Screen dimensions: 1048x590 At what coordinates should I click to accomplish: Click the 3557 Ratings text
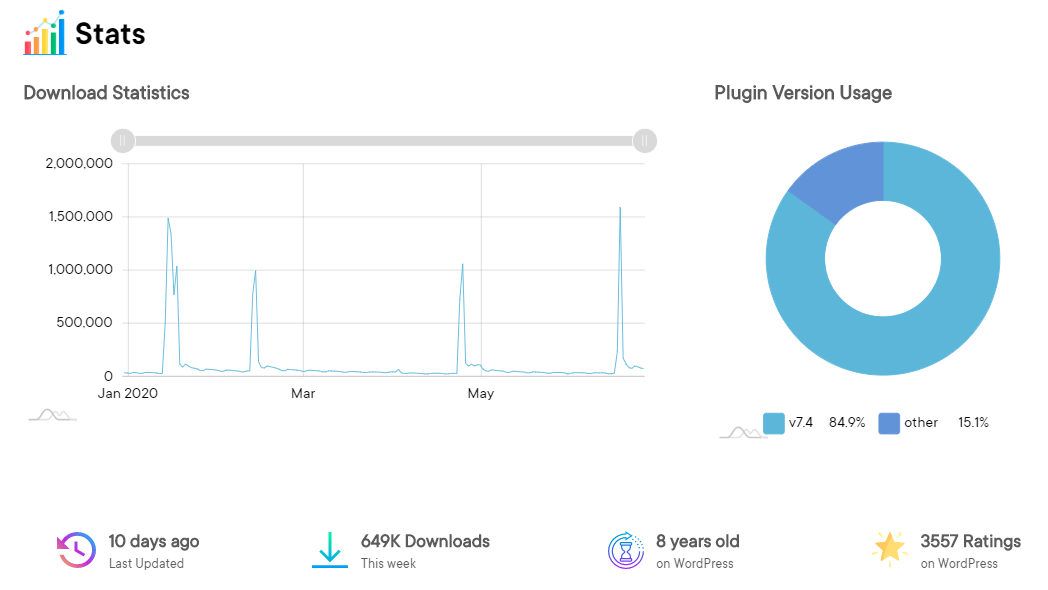(970, 541)
